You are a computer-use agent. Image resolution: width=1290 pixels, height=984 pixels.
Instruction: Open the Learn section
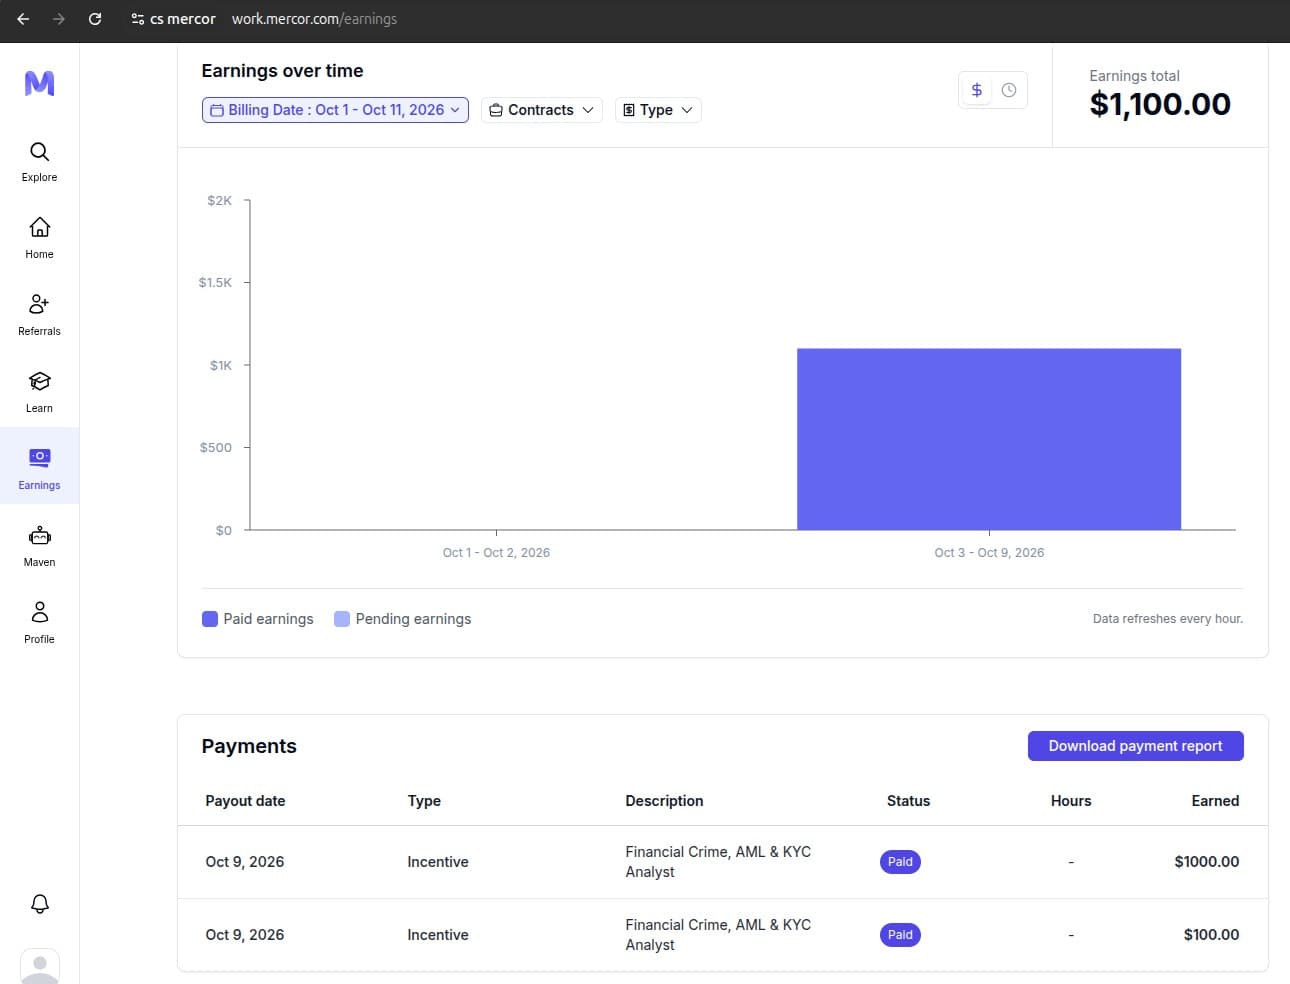[x=39, y=392]
